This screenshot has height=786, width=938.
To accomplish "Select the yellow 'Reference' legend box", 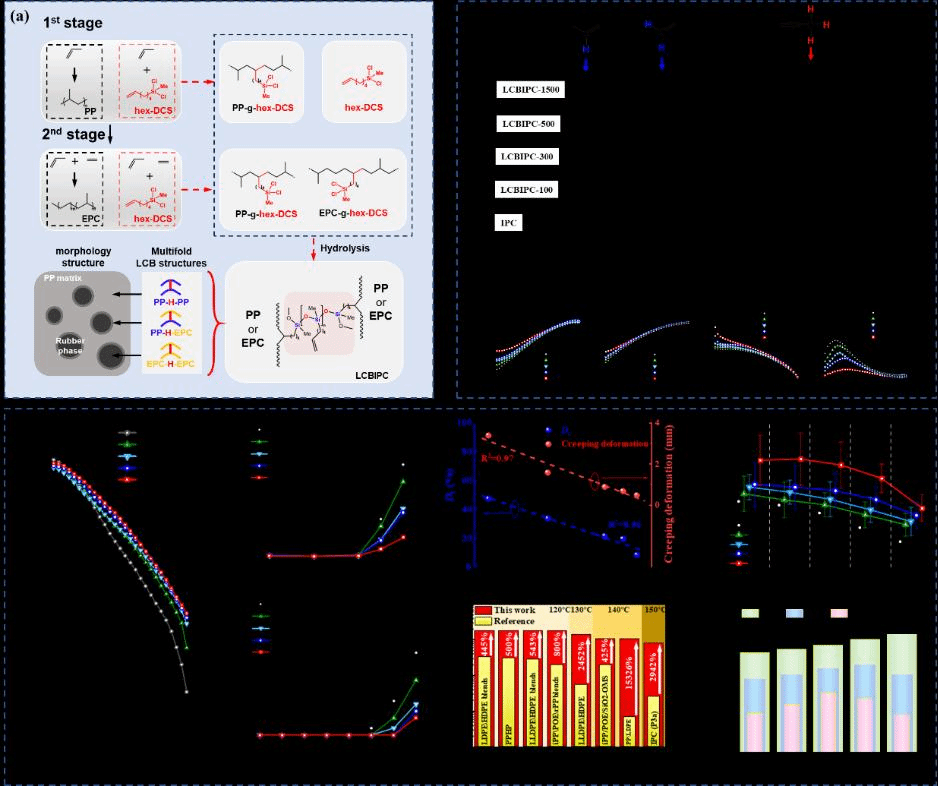I will pos(484,621).
